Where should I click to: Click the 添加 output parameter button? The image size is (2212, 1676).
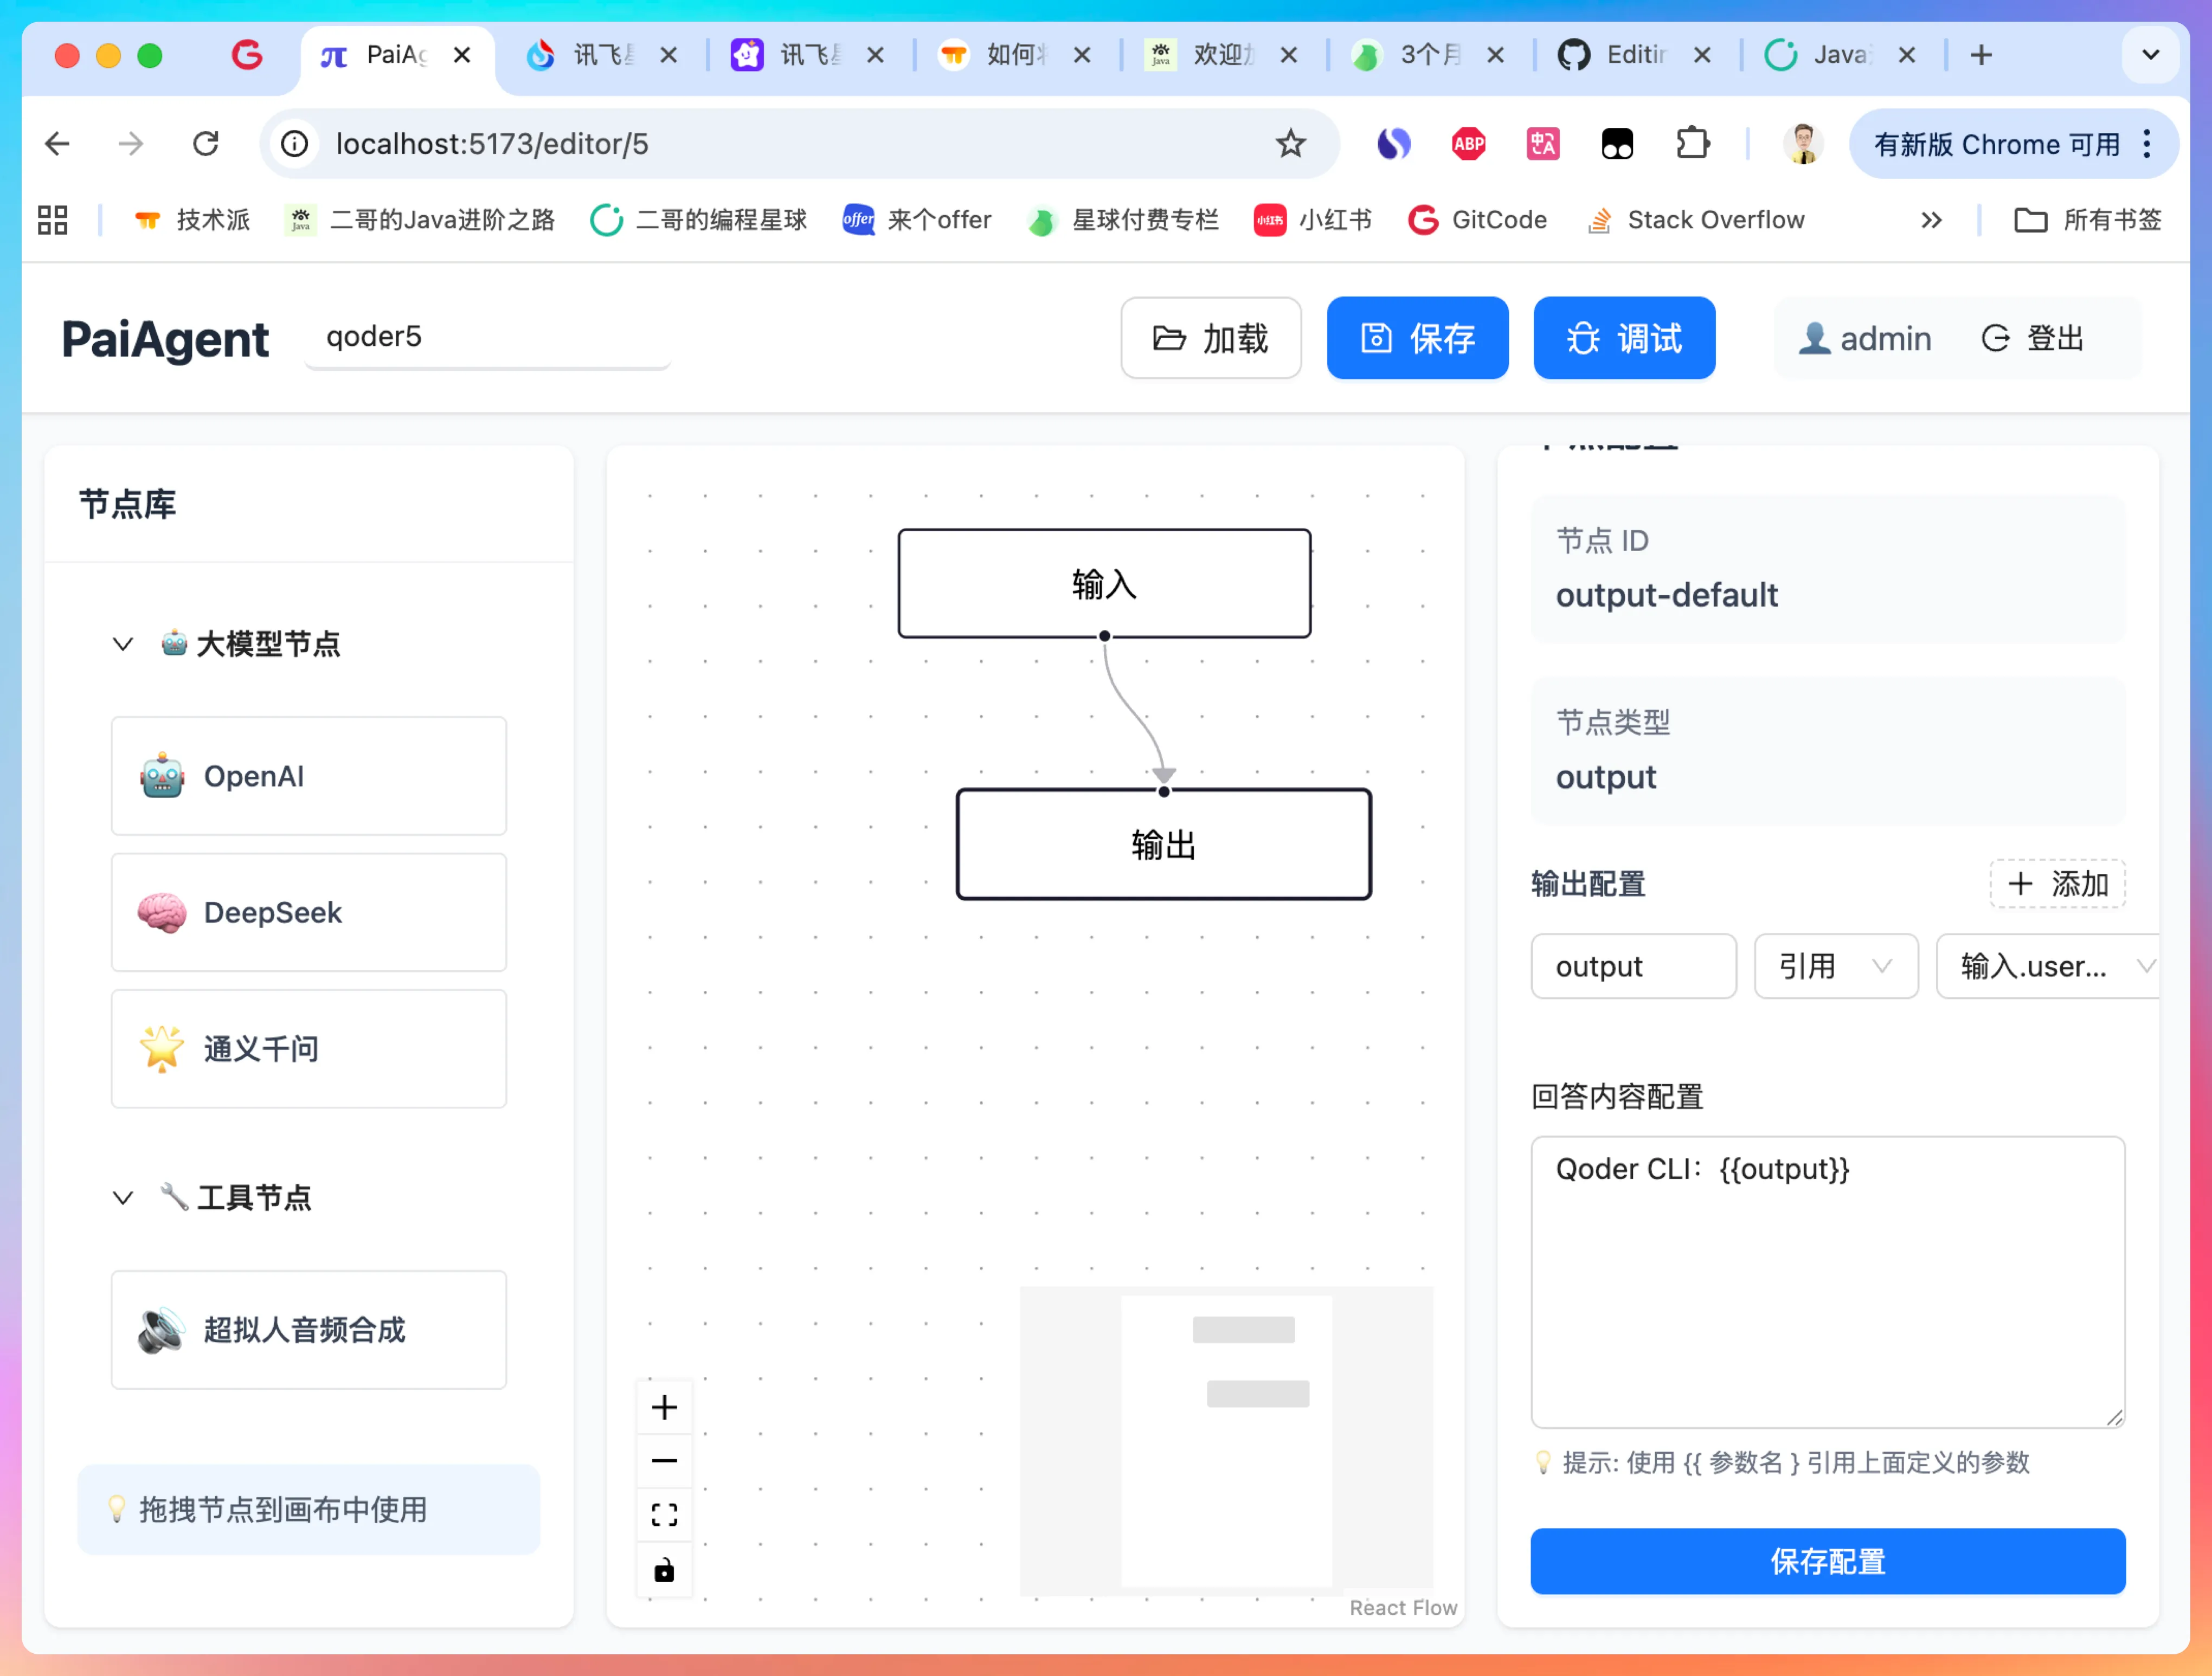tap(2057, 883)
